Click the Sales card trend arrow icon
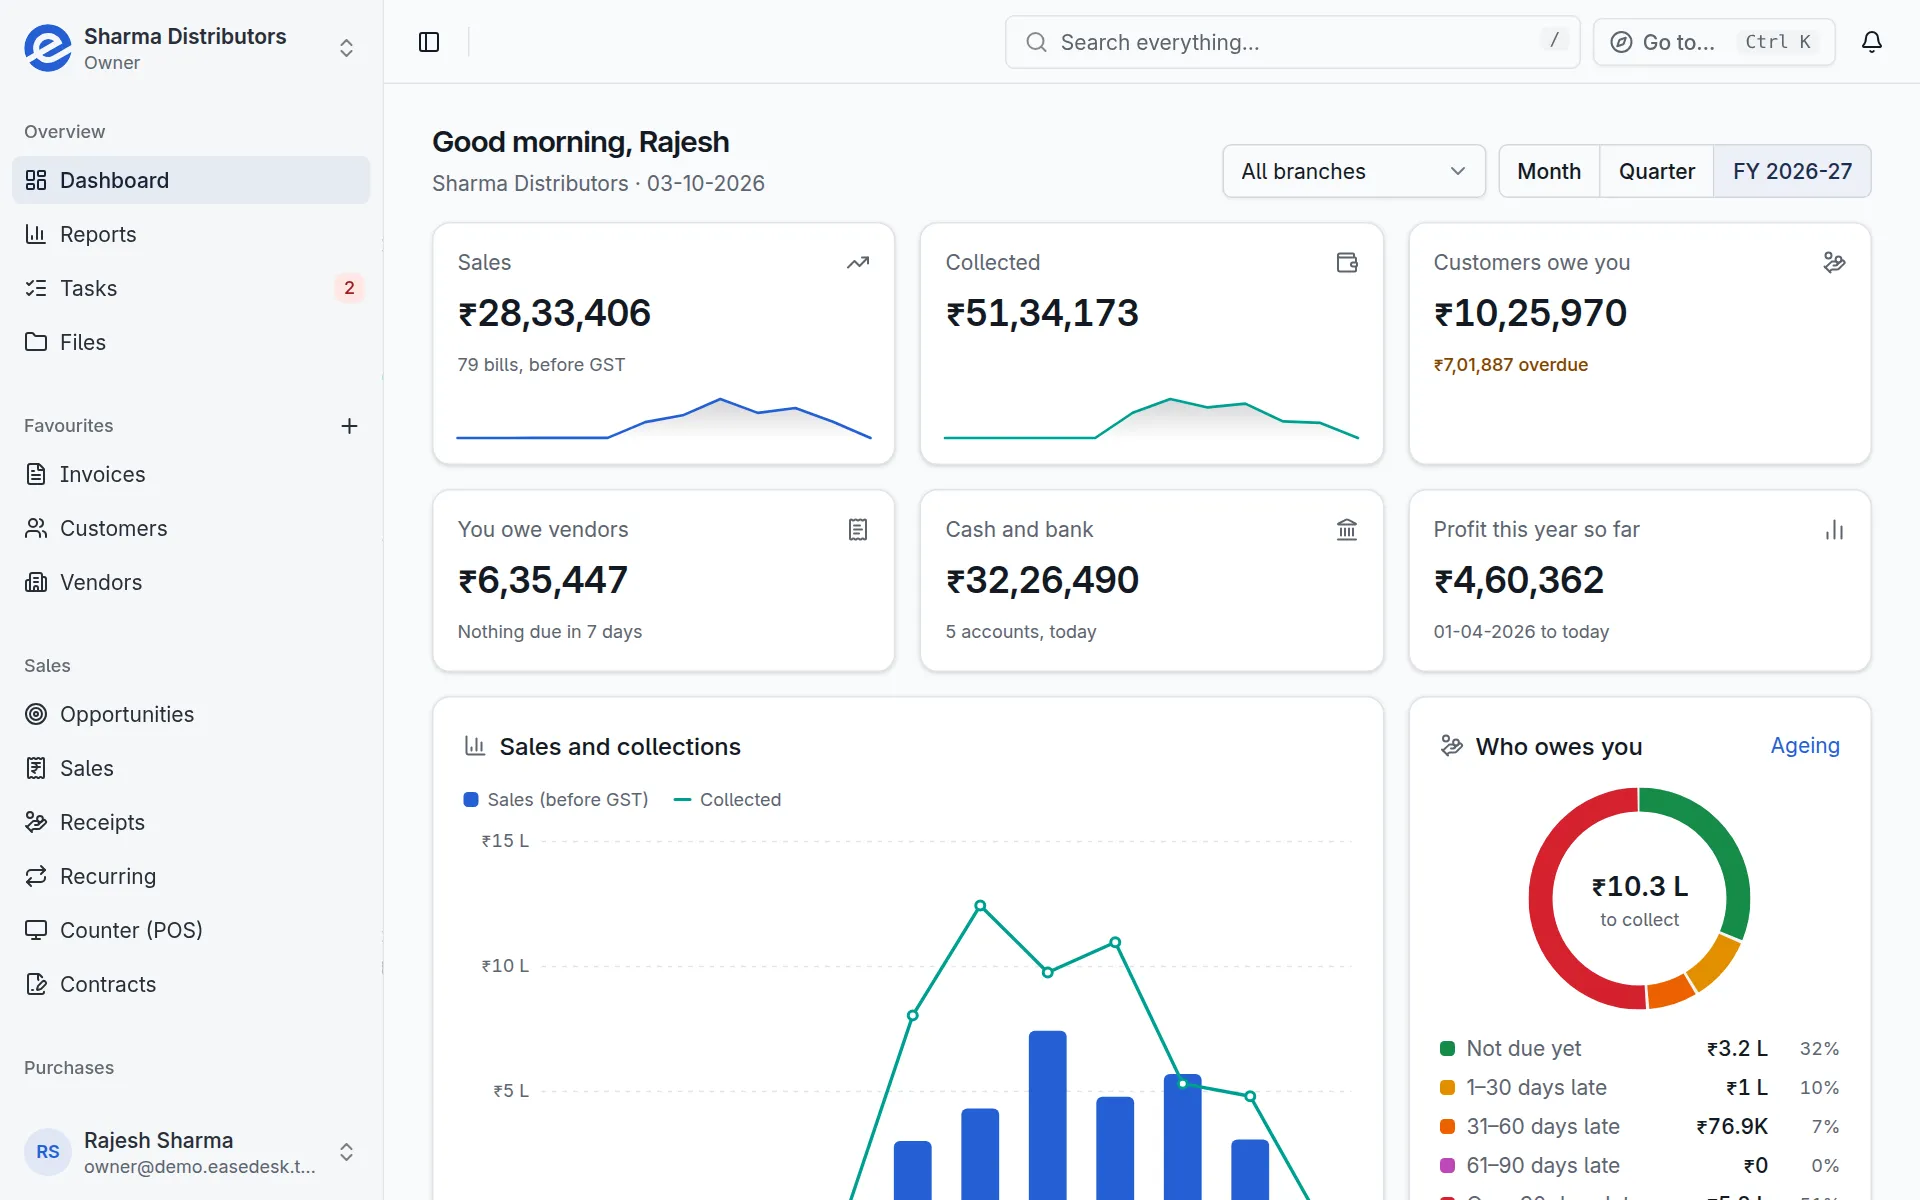The width and height of the screenshot is (1920, 1200). pos(858,263)
